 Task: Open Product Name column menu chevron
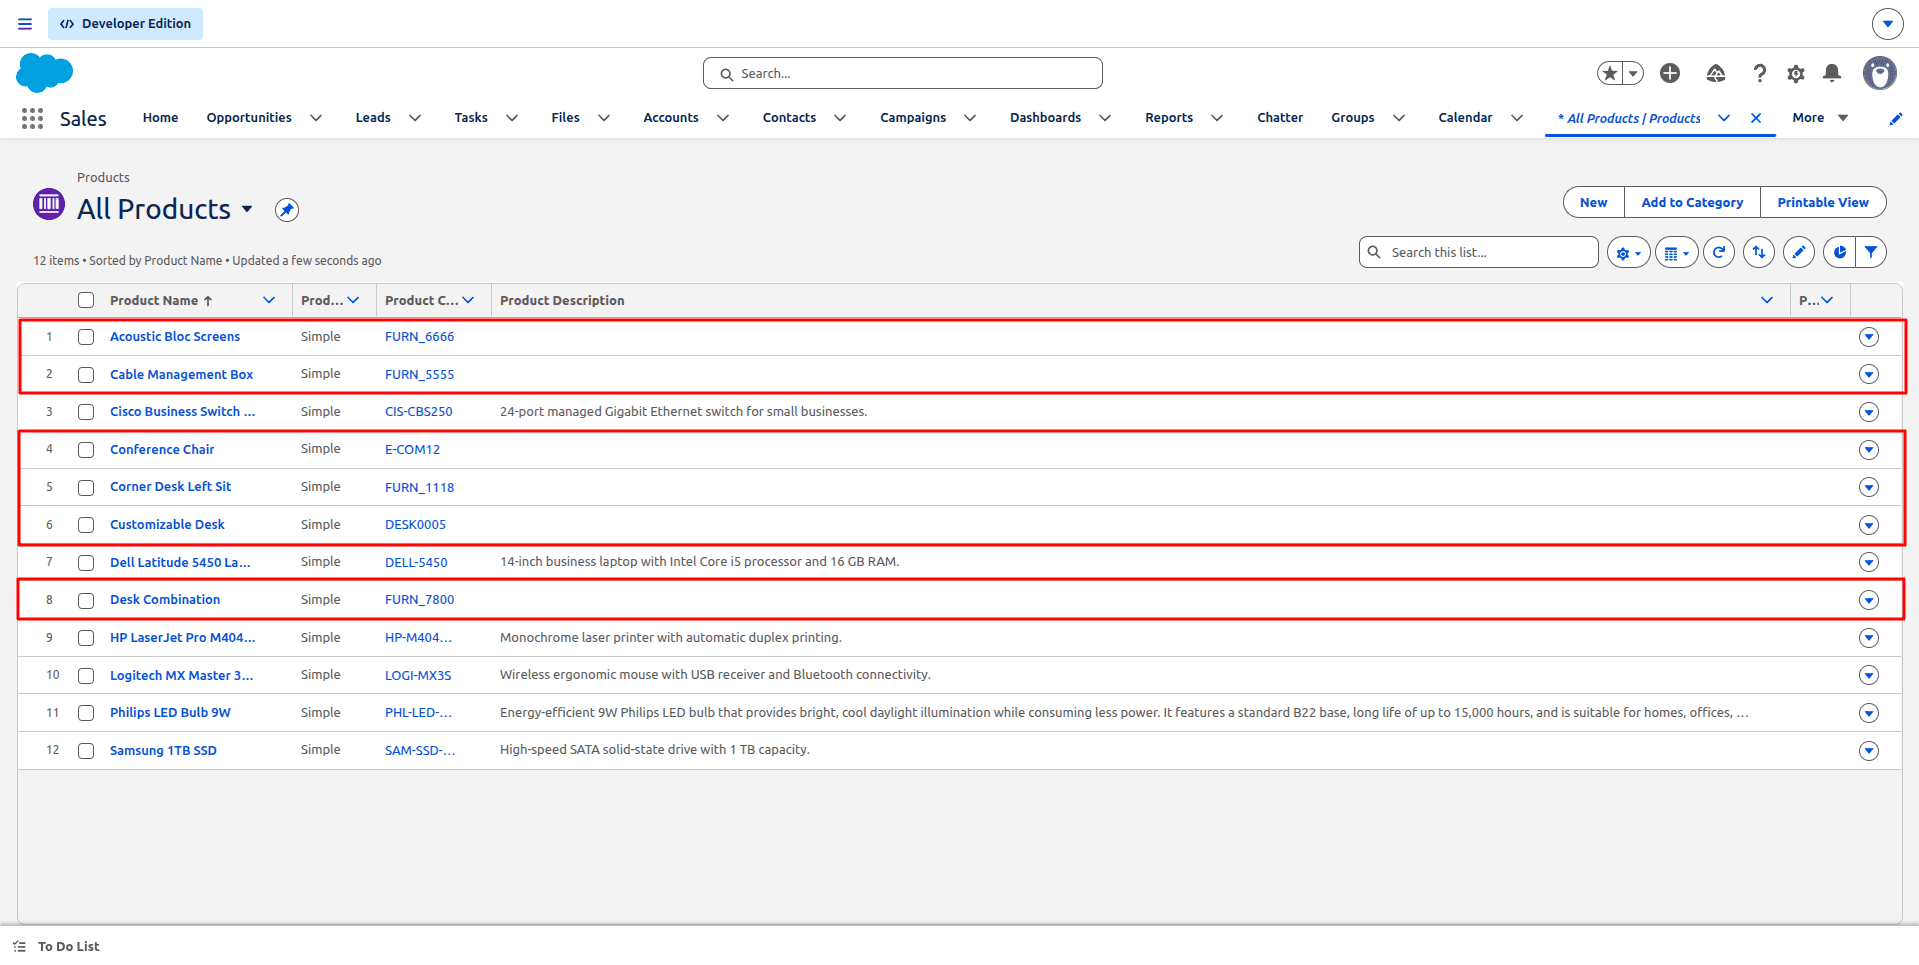tap(269, 300)
